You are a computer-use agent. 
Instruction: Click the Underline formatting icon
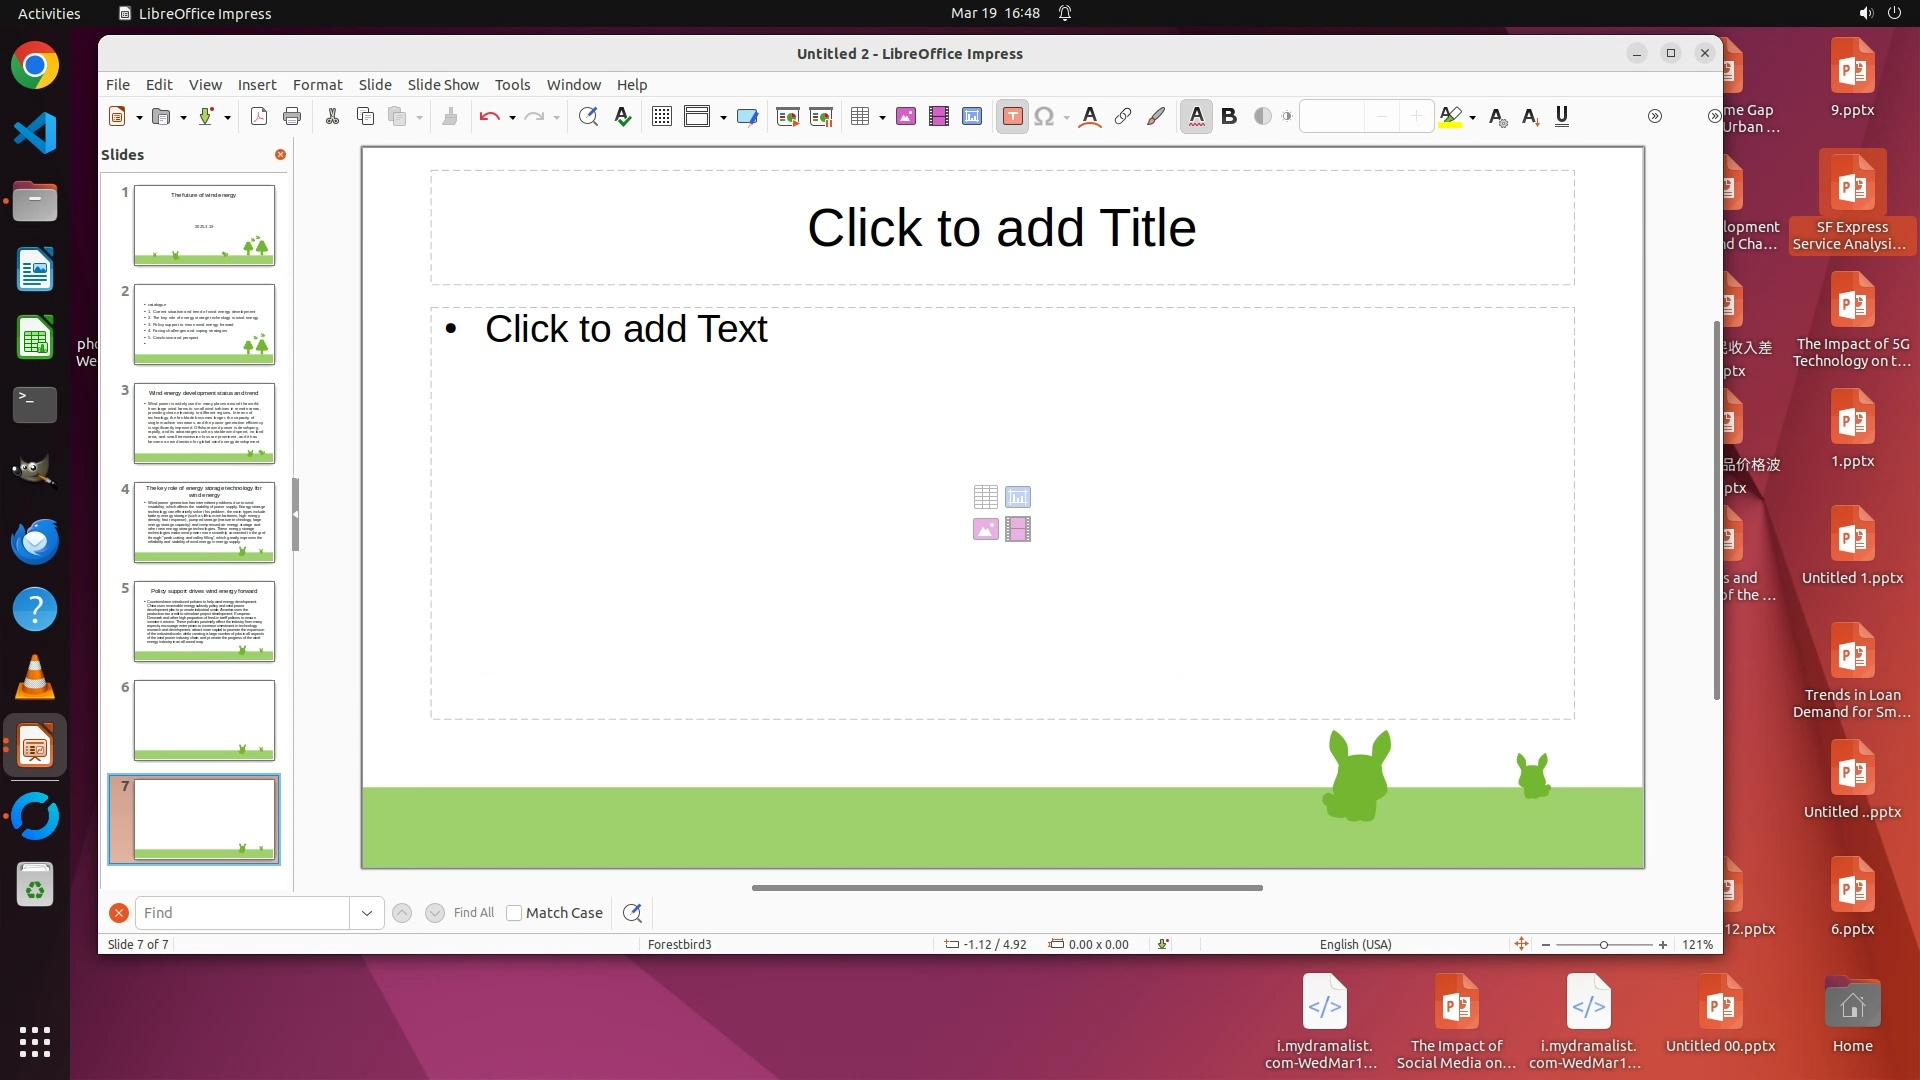[x=1562, y=117]
